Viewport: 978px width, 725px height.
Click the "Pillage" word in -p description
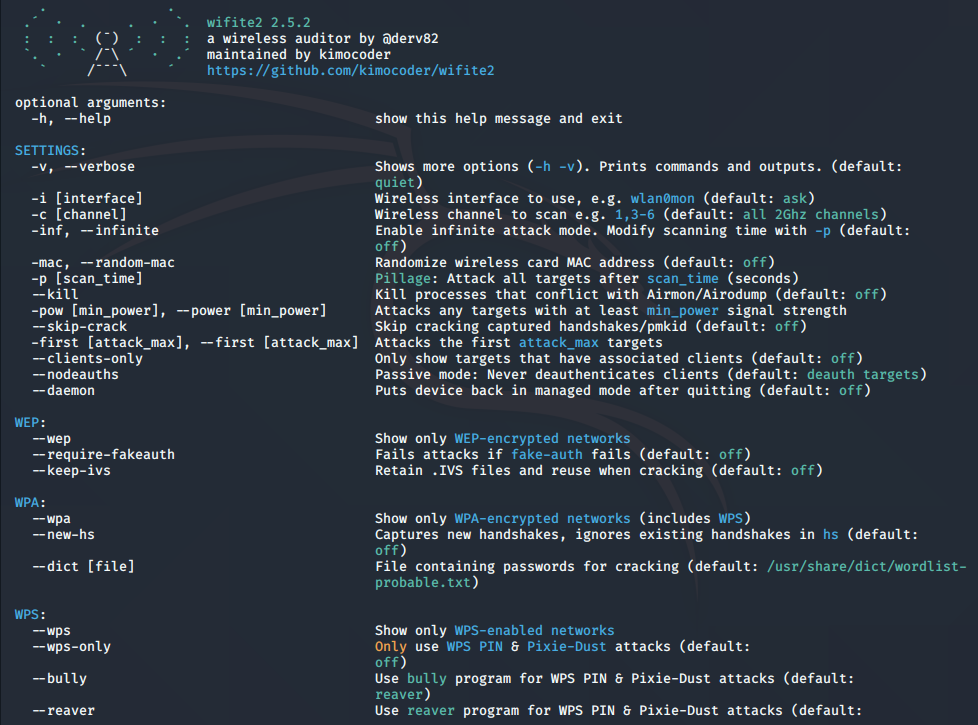403,279
